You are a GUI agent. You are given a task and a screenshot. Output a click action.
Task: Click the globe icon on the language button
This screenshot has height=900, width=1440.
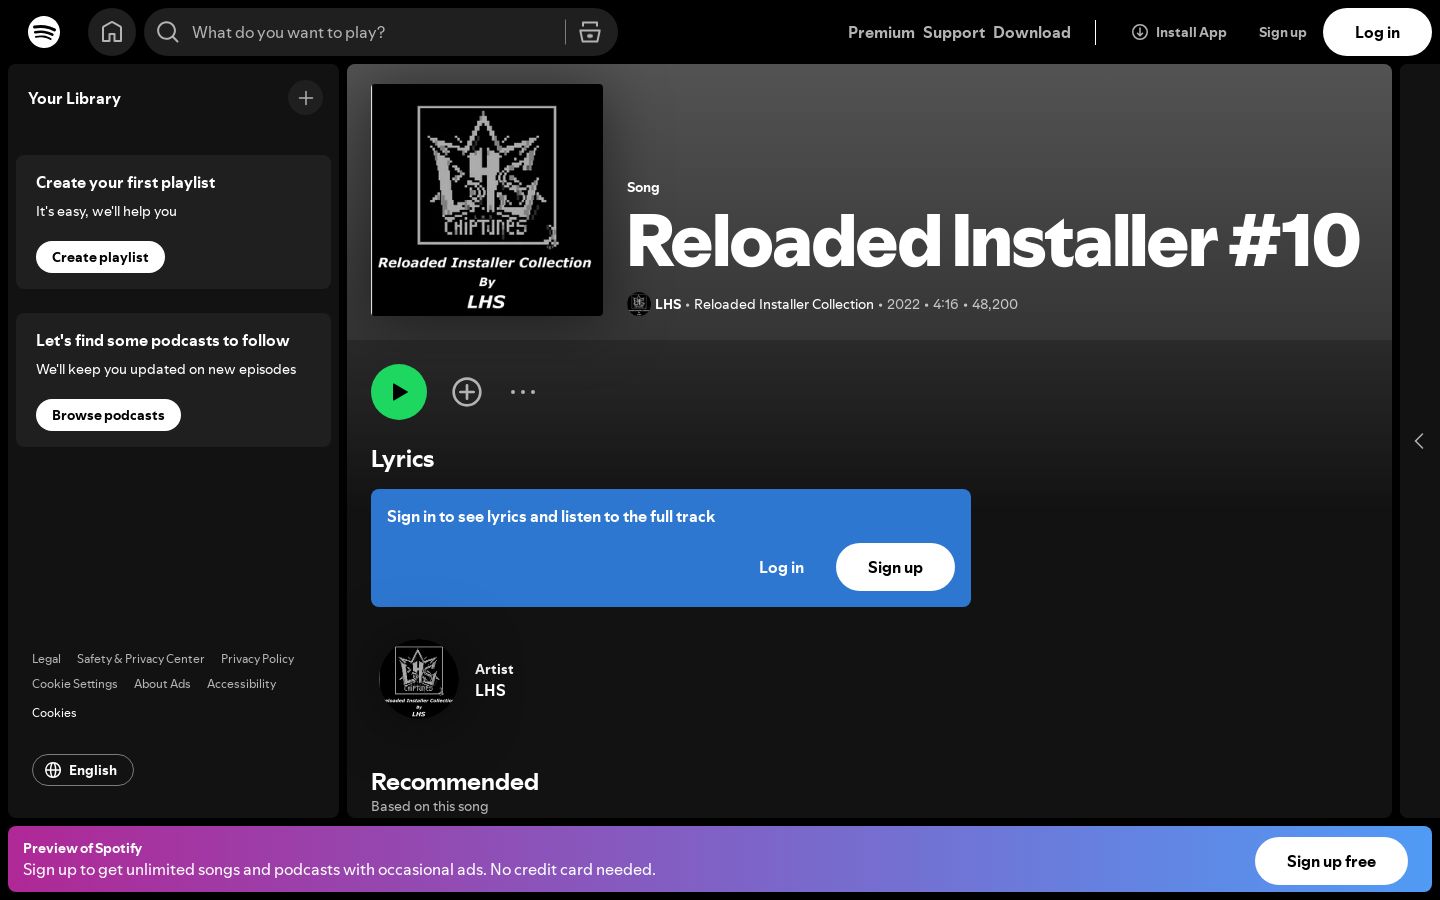click(x=53, y=770)
